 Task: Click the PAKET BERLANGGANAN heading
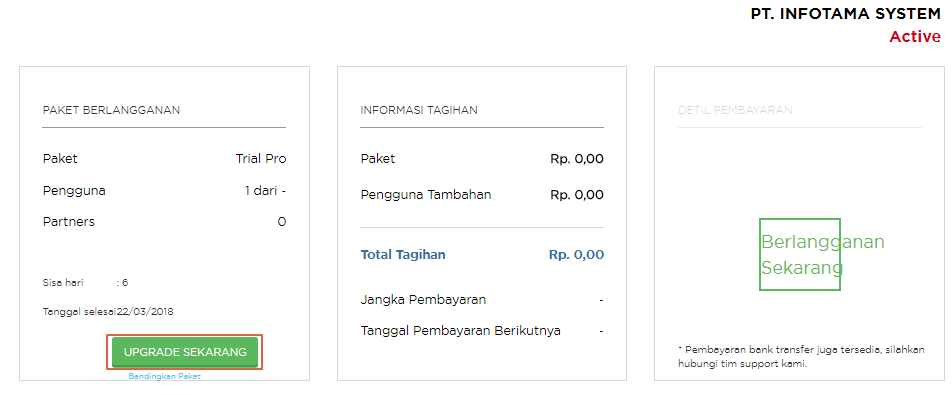pyautogui.click(x=111, y=110)
